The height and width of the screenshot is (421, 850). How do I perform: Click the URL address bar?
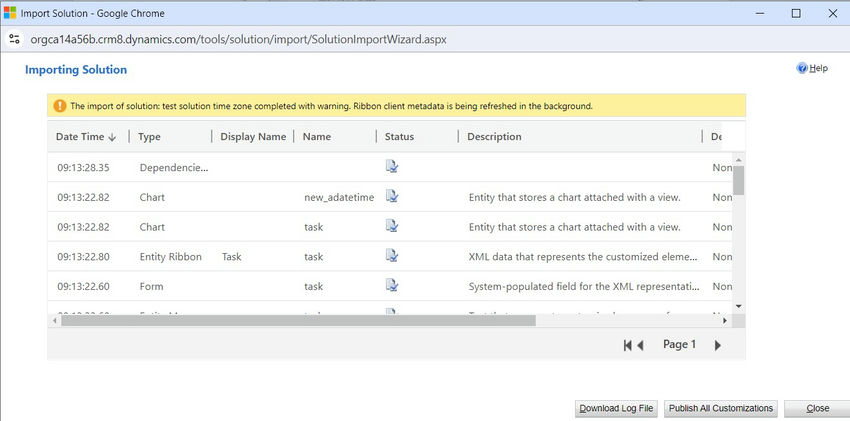[239, 40]
